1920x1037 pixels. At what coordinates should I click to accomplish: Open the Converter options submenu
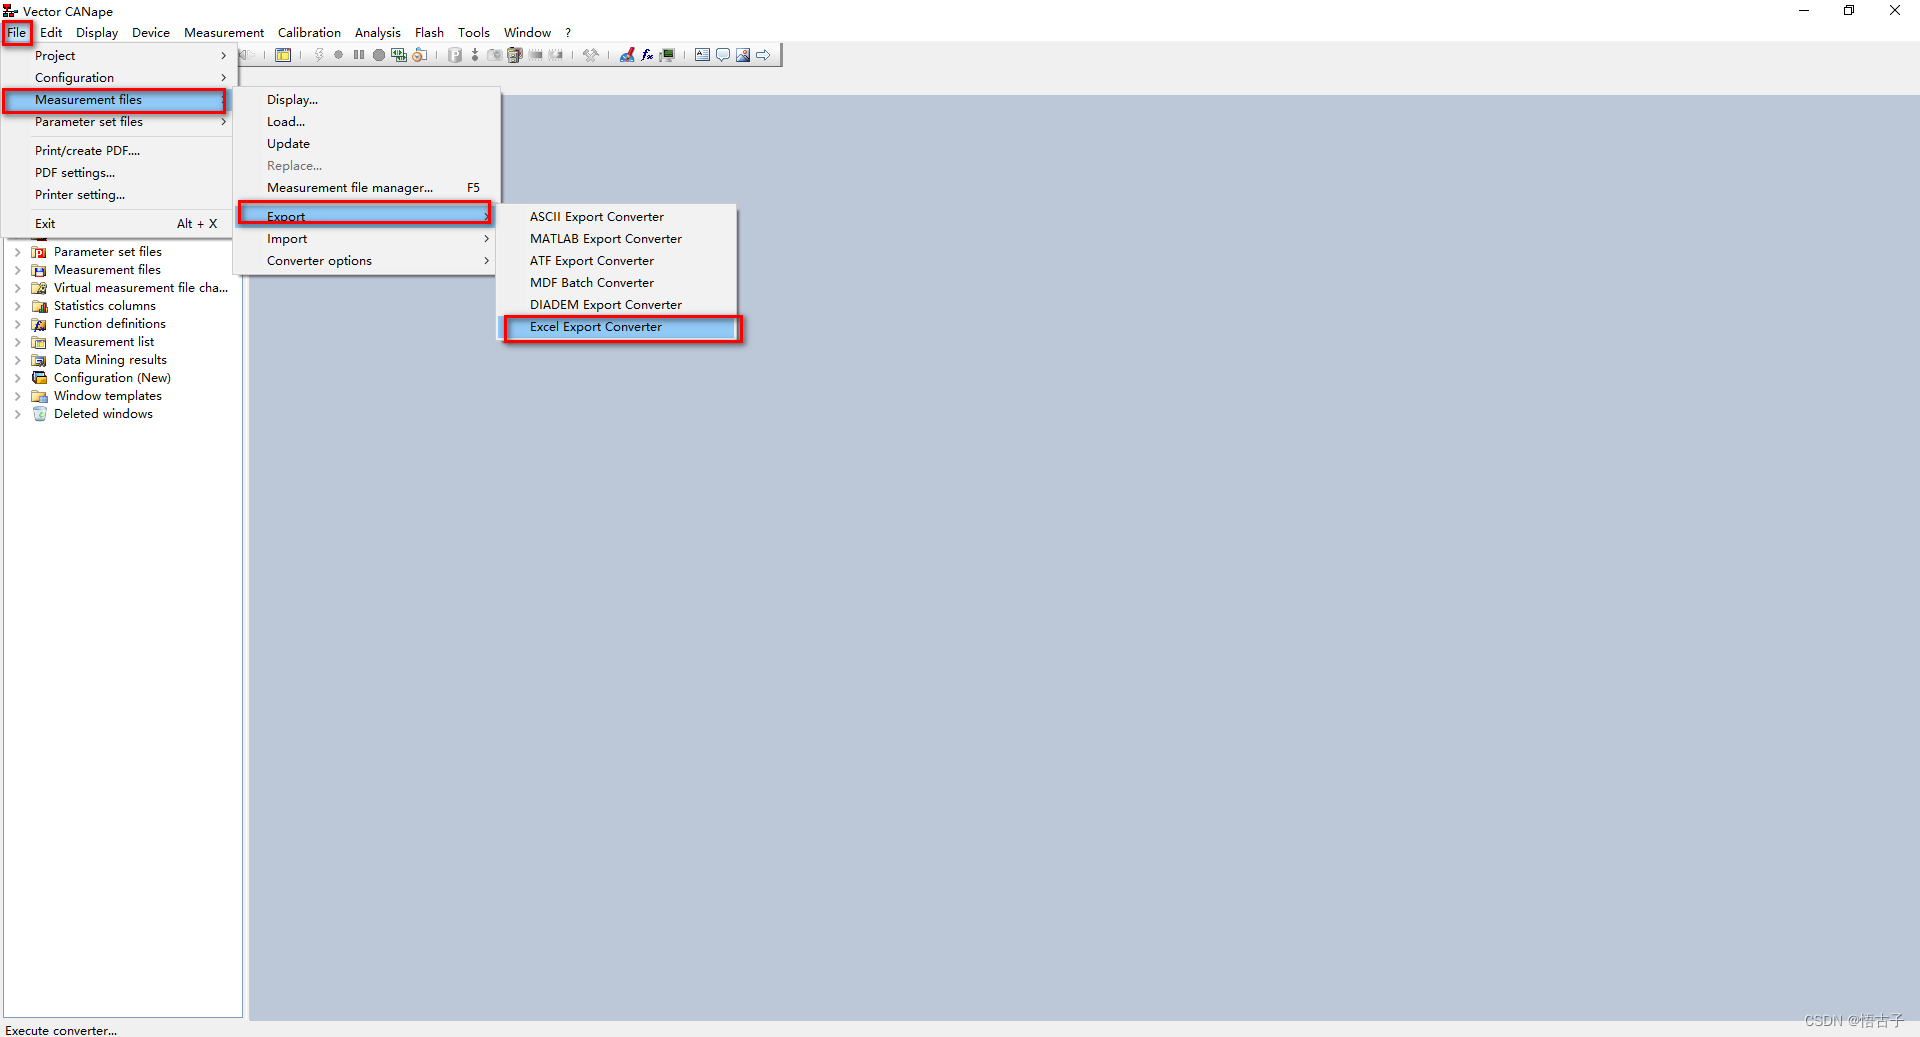pyautogui.click(x=366, y=261)
